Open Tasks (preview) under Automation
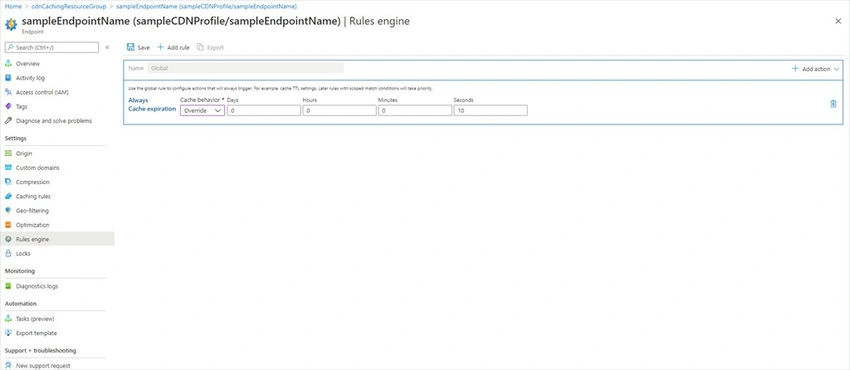This screenshot has width=850, height=370. (x=35, y=319)
